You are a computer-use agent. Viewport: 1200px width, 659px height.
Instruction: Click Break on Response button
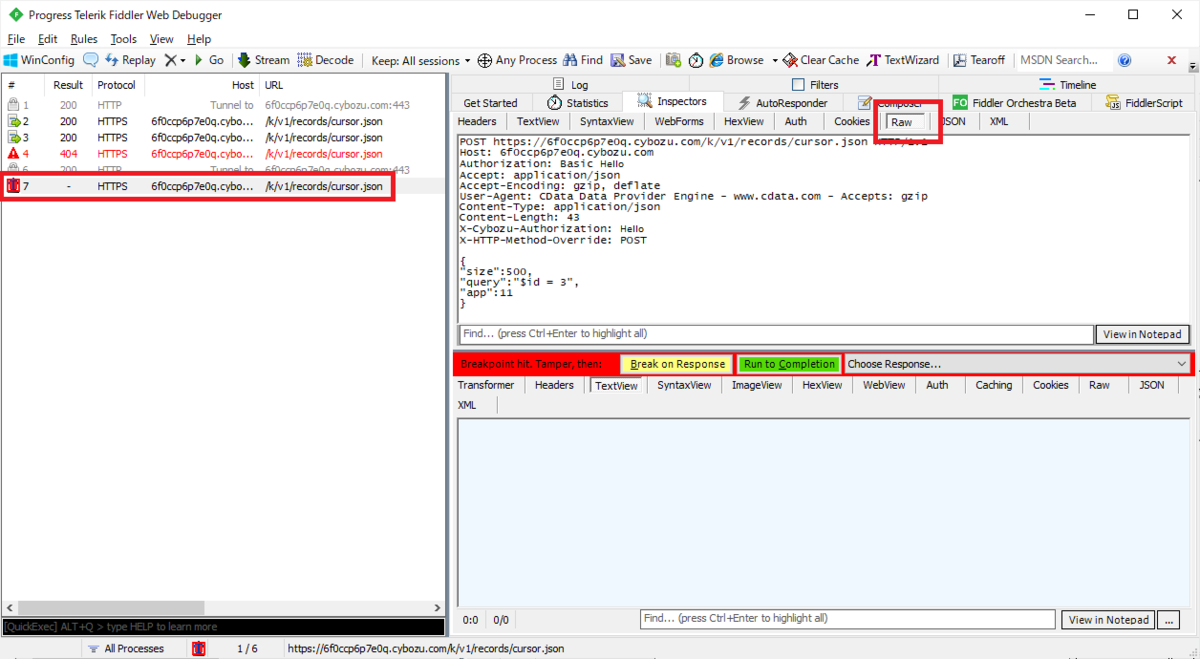click(677, 364)
